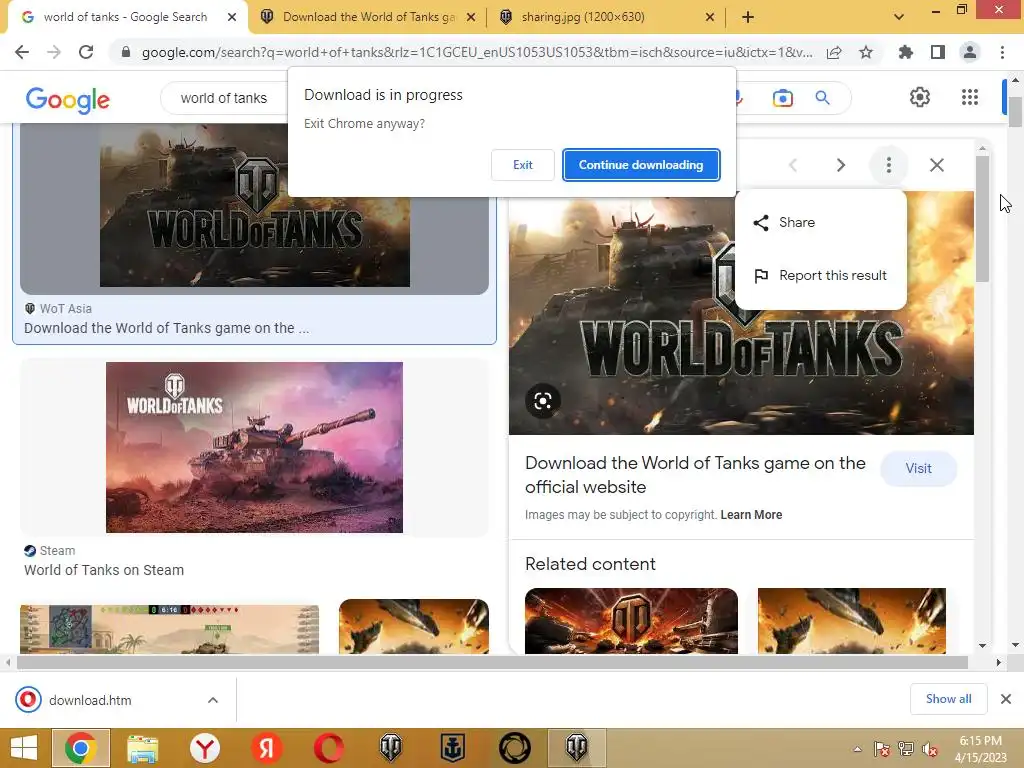The height and width of the screenshot is (768, 1024).
Task: Open the download.htm item in the downloads bar
Action: [x=90, y=700]
